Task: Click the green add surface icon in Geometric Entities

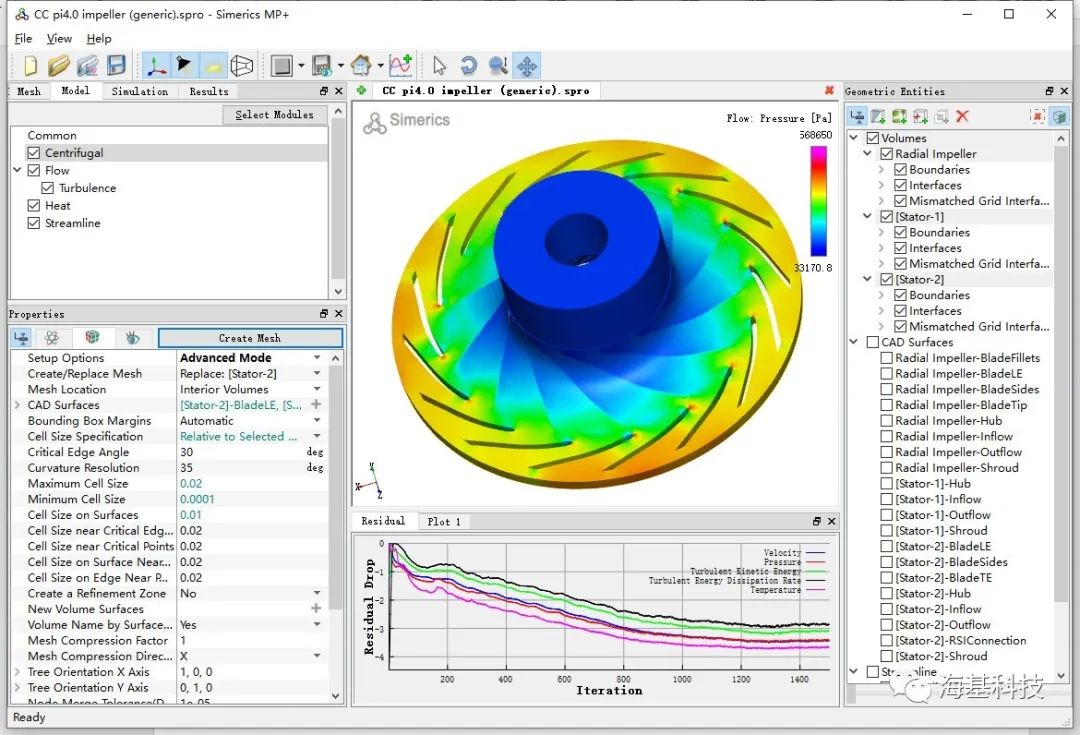Action: pyautogui.click(x=899, y=116)
